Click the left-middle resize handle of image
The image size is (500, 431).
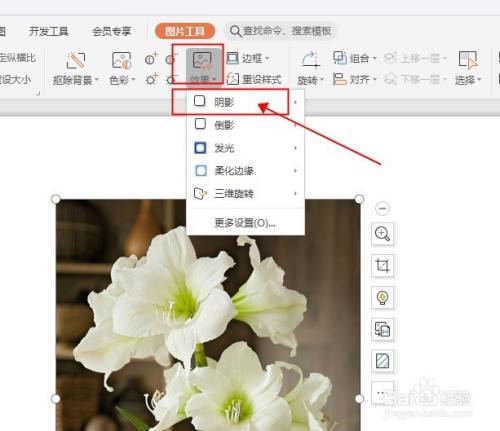coord(56,398)
